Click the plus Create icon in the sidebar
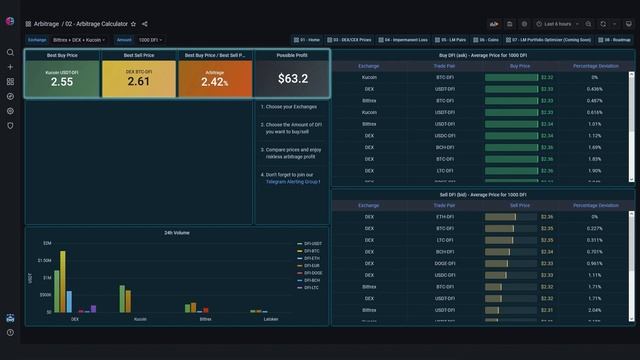640x360 pixels. [10, 67]
